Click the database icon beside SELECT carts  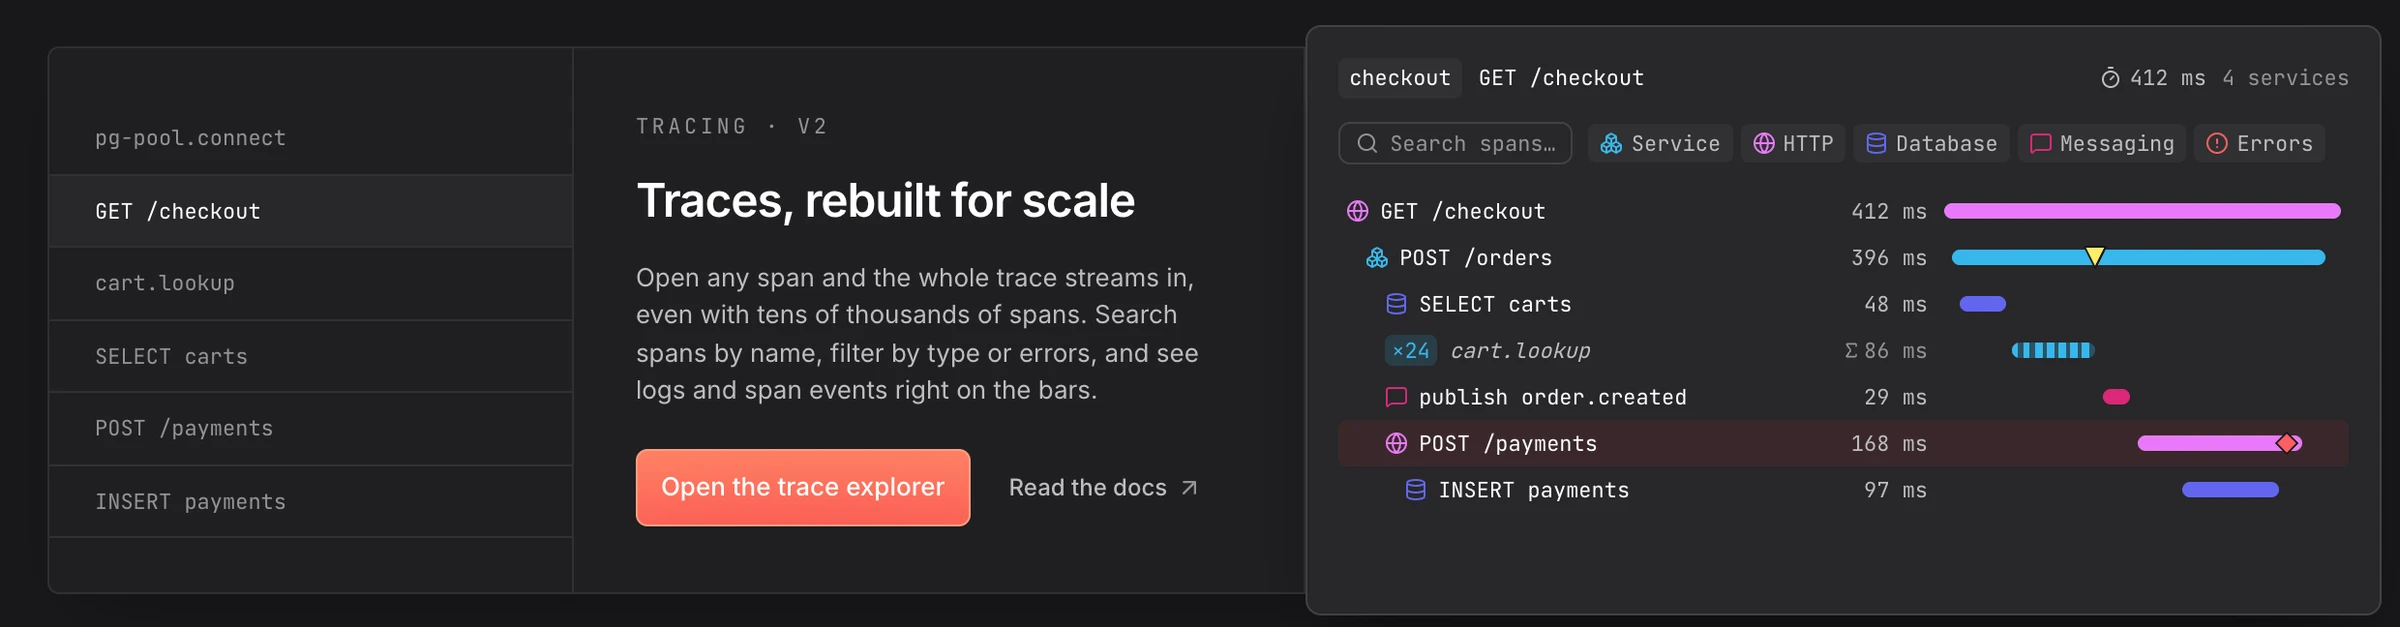[1396, 304]
